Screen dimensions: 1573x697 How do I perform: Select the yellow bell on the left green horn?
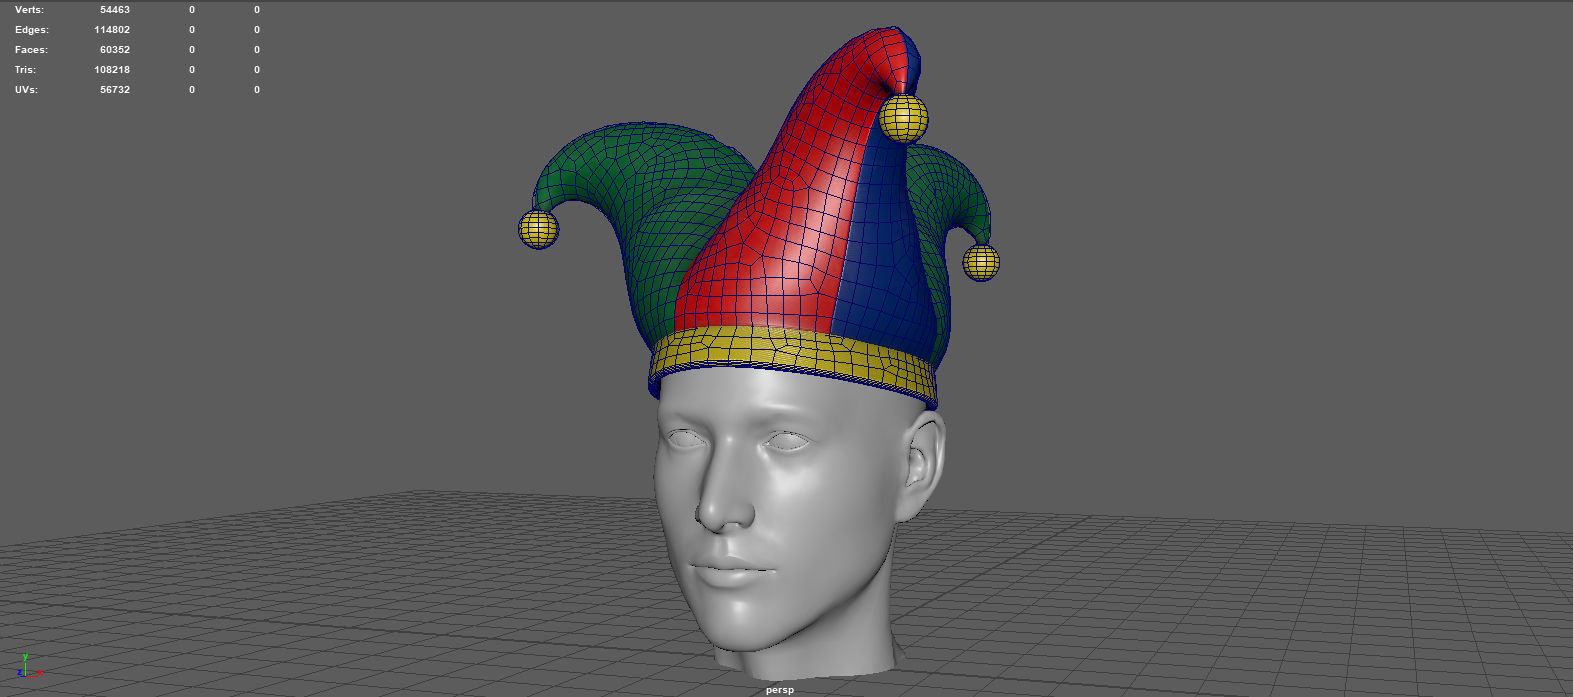tap(538, 229)
